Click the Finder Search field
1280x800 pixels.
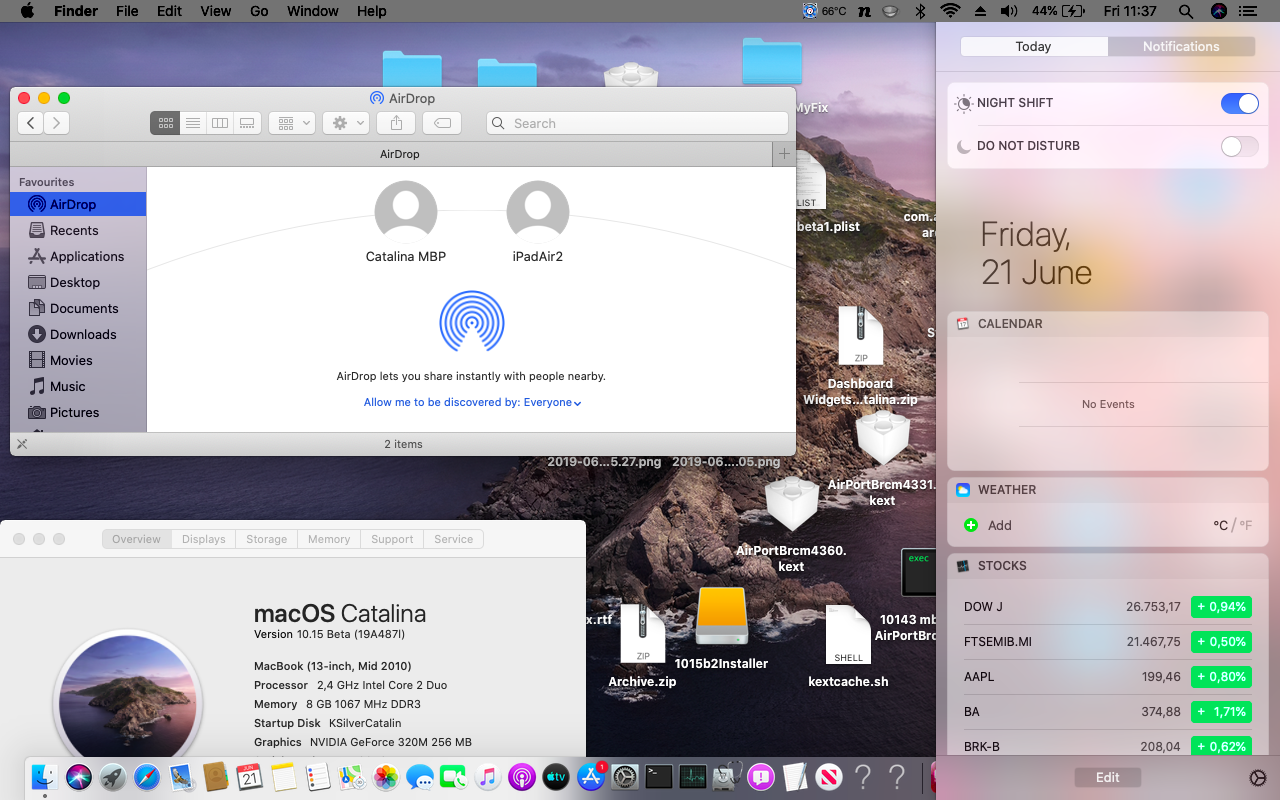pos(637,123)
